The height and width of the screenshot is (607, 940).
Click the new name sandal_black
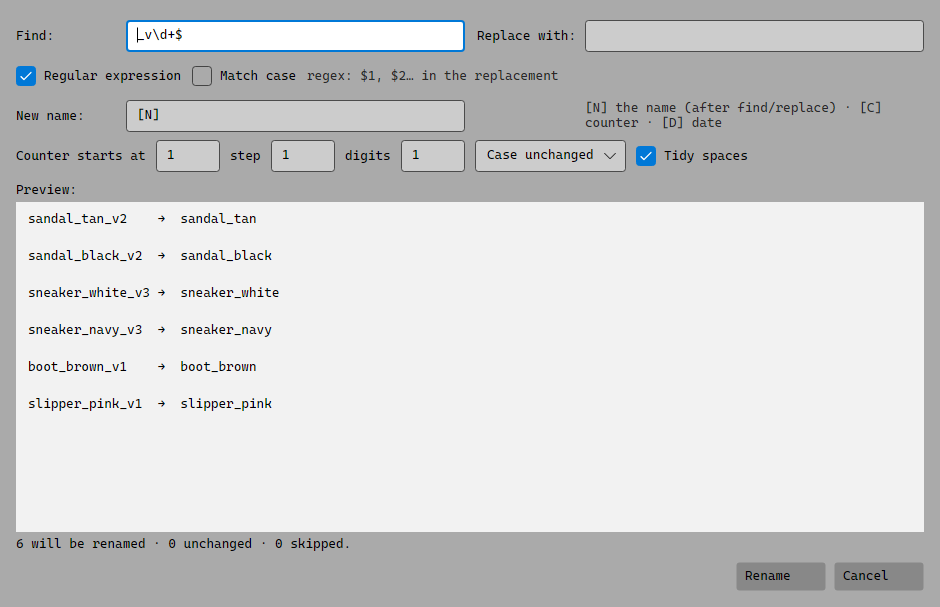[x=226, y=256]
